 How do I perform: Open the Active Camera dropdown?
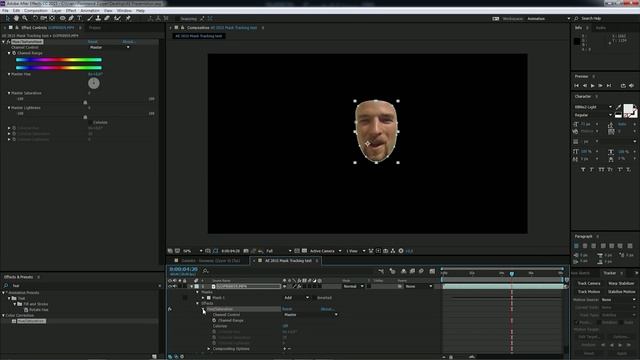325,251
